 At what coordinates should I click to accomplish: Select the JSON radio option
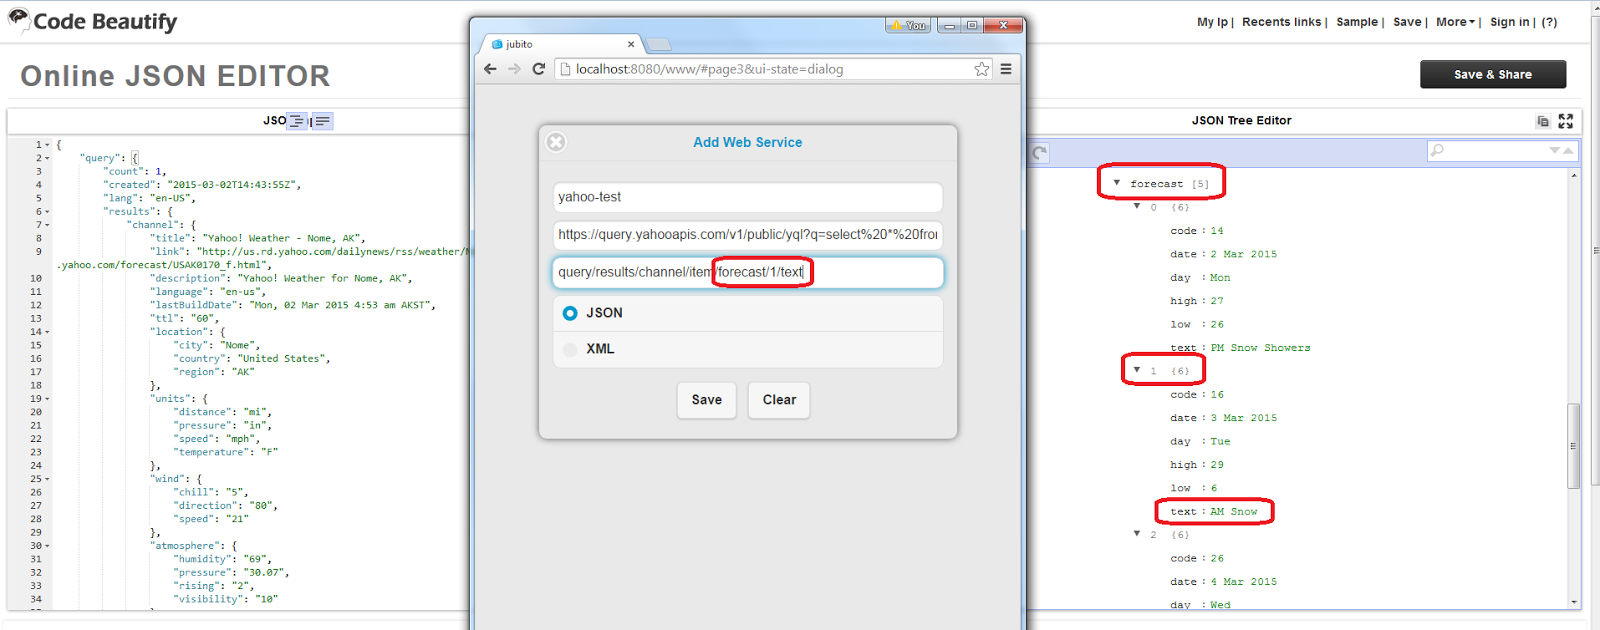570,313
